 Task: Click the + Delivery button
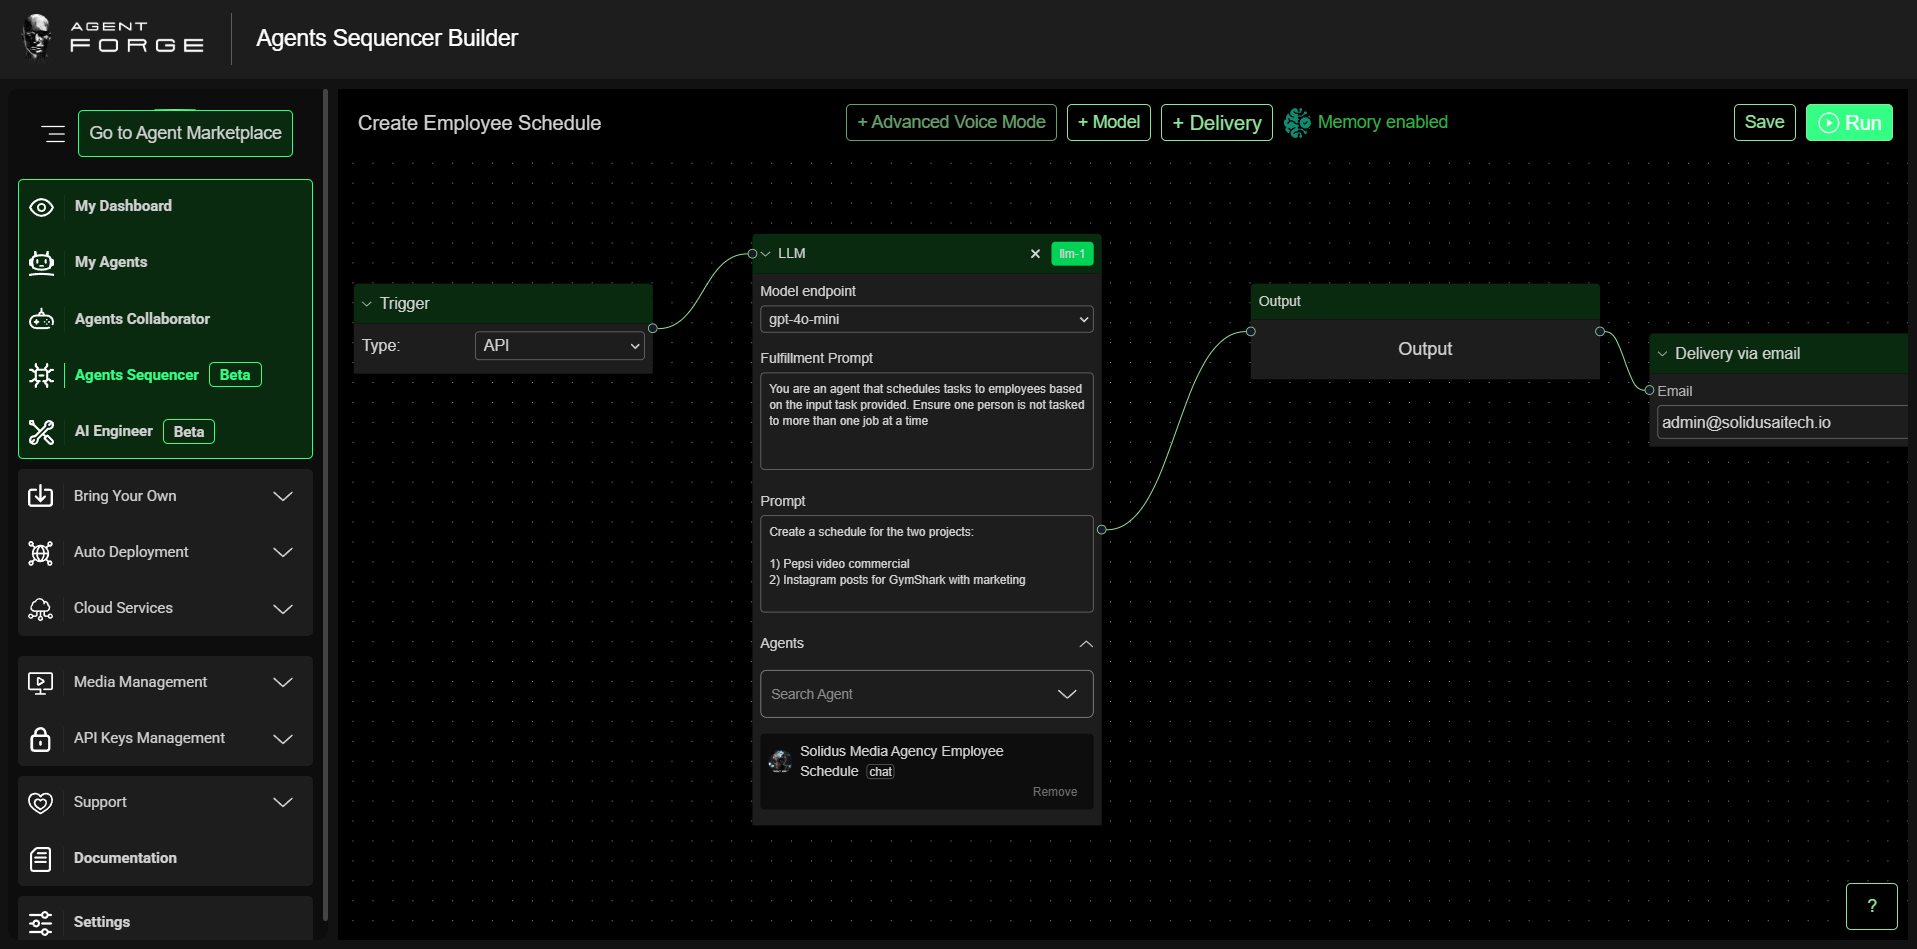tap(1217, 123)
